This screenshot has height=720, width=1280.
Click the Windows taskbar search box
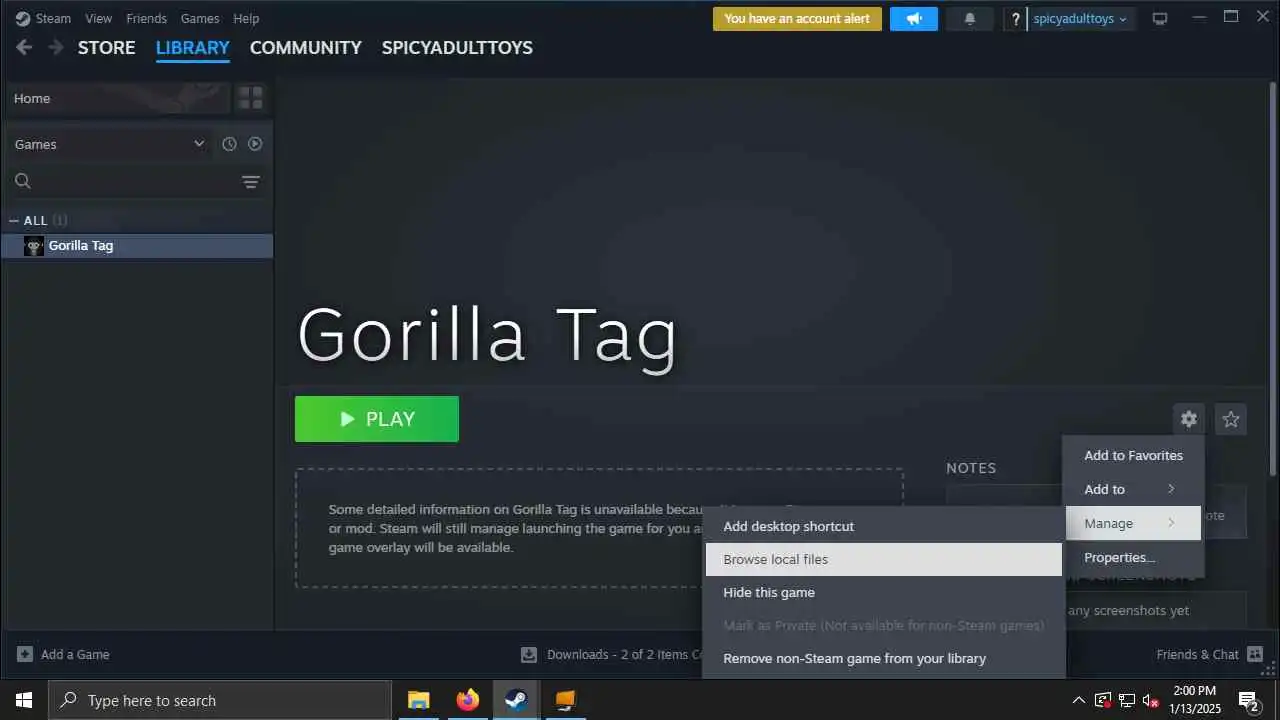219,700
